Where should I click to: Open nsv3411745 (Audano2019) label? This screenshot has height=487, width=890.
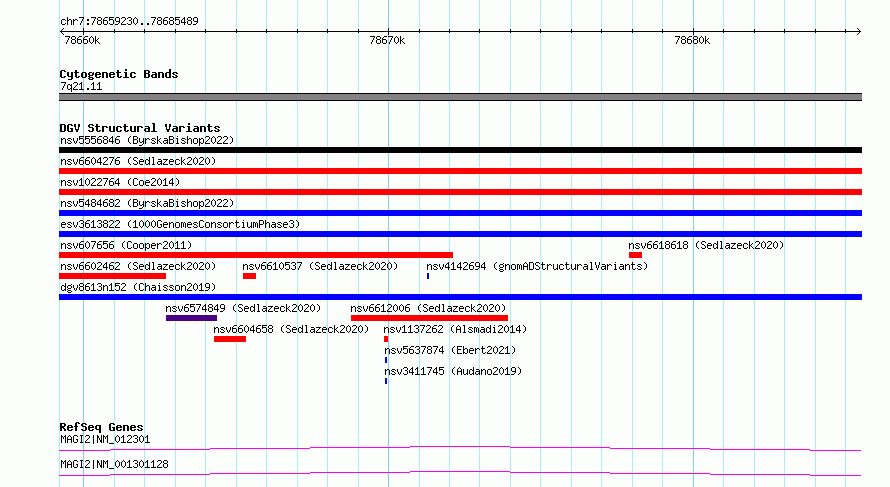[x=453, y=371]
